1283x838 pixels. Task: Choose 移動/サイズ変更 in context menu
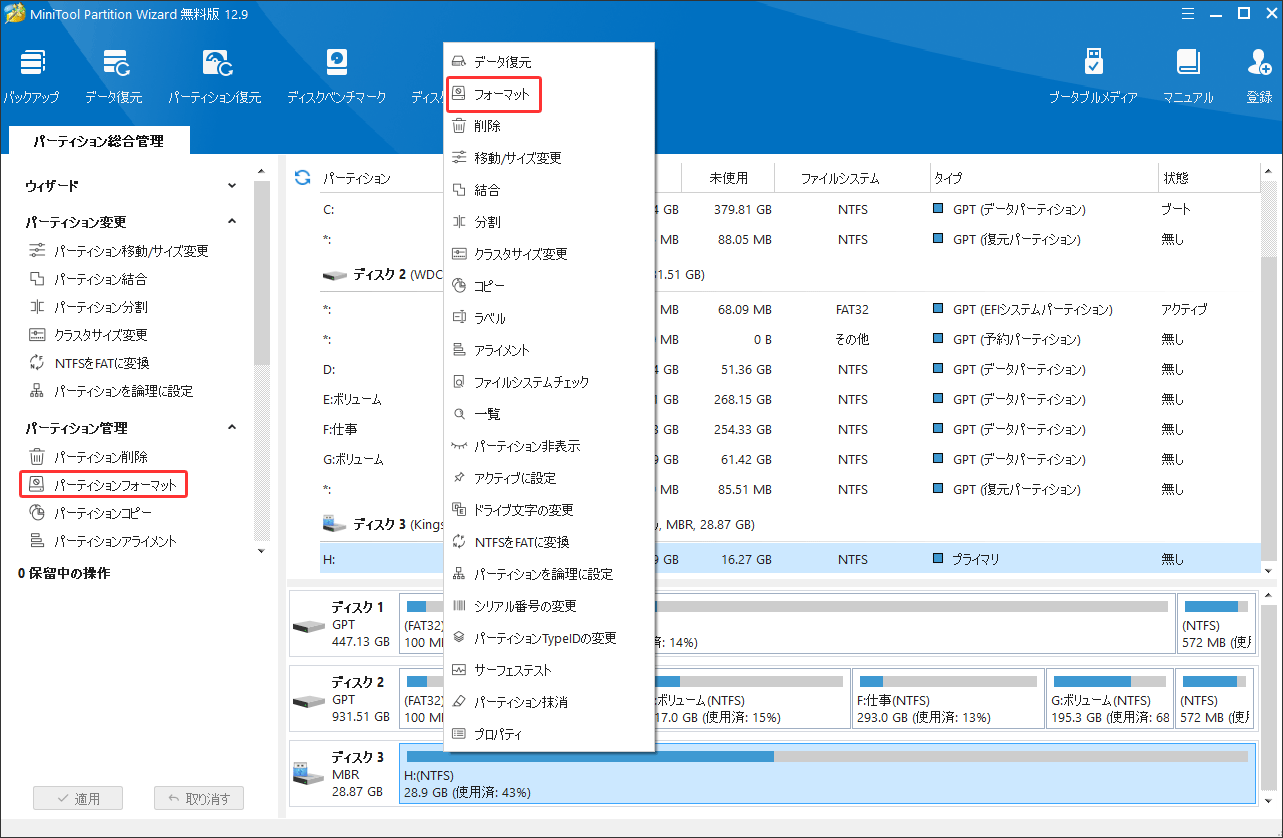(x=549, y=158)
